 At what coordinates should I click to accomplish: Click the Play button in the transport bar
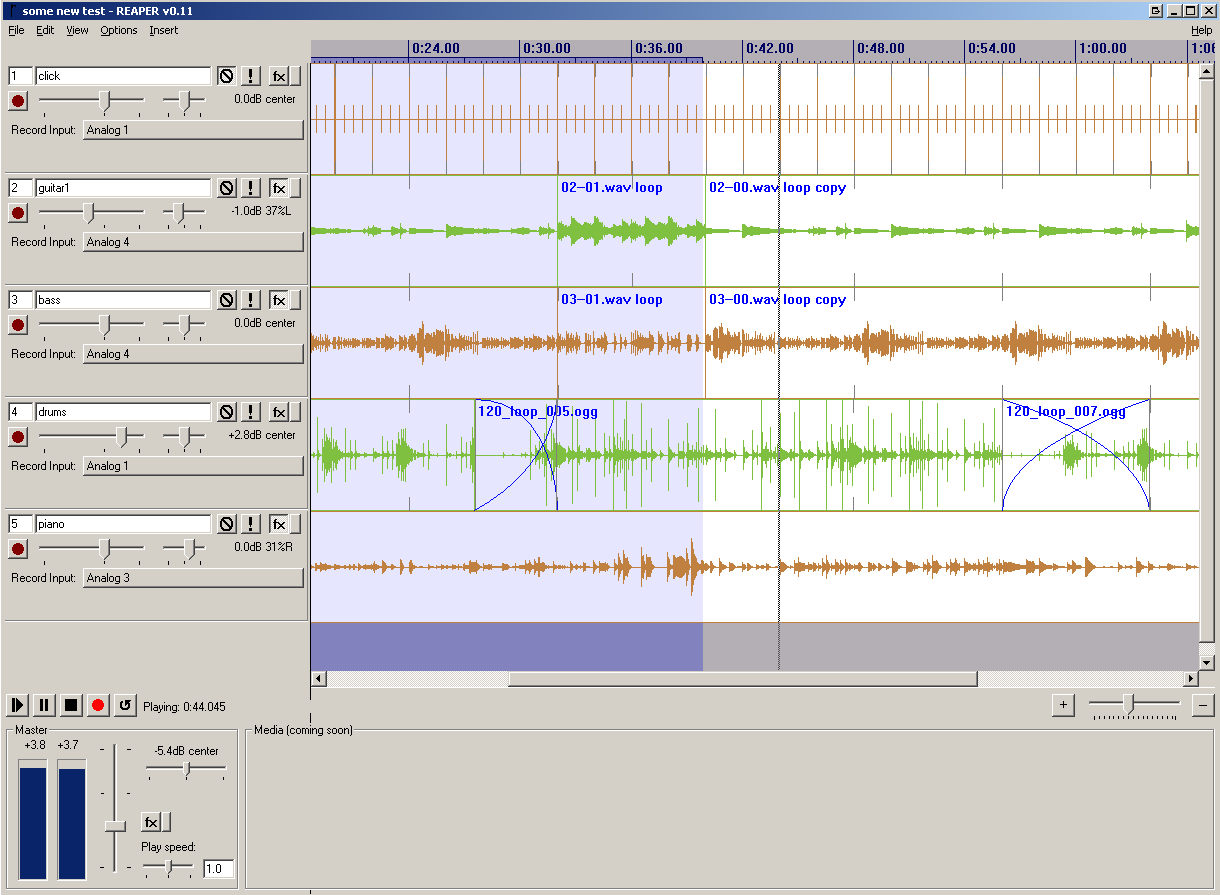tap(17, 705)
